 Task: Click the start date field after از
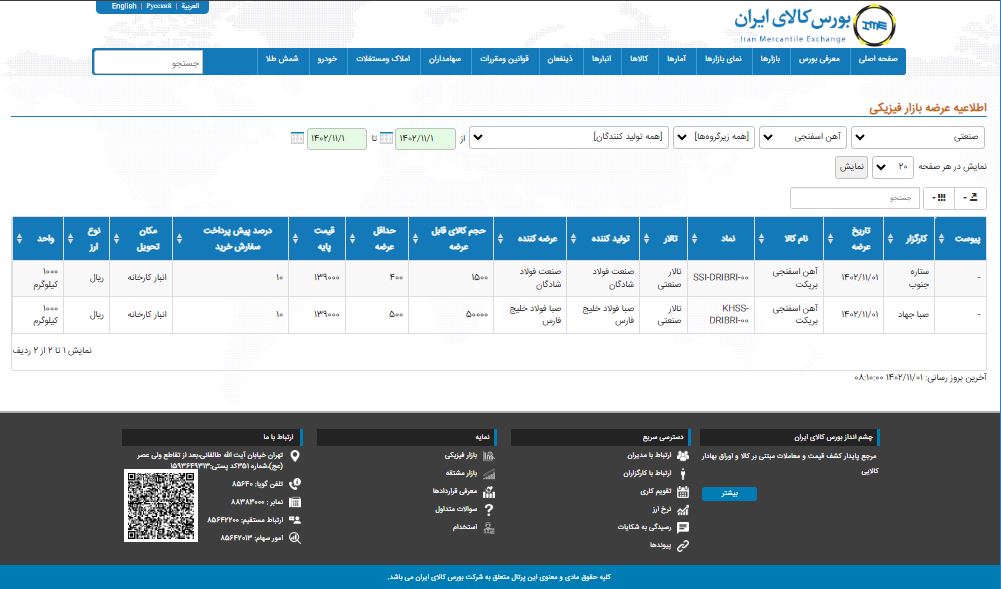pos(425,138)
